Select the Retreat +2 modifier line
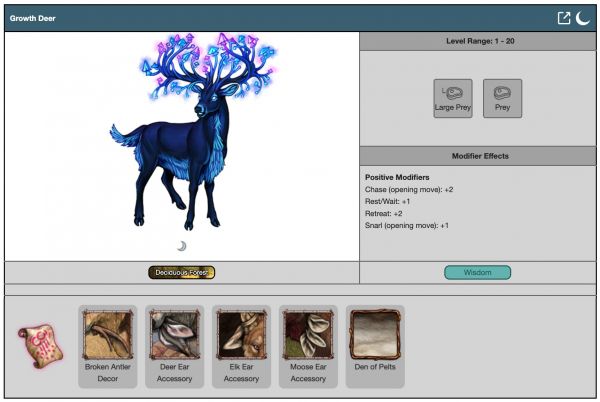600x402 pixels. coord(384,213)
